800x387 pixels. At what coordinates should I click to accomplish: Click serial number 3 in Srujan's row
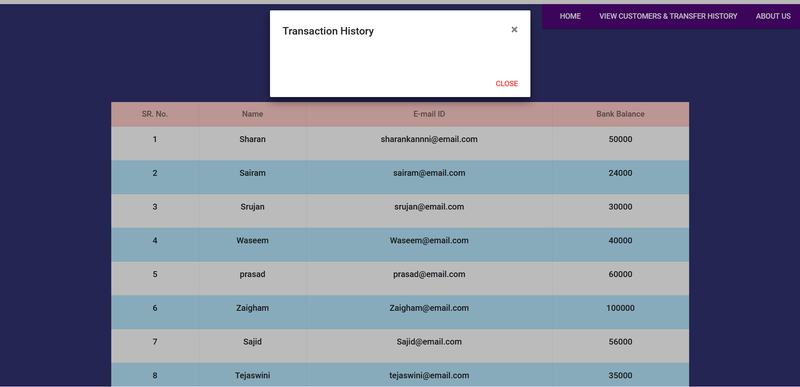pyautogui.click(x=155, y=207)
